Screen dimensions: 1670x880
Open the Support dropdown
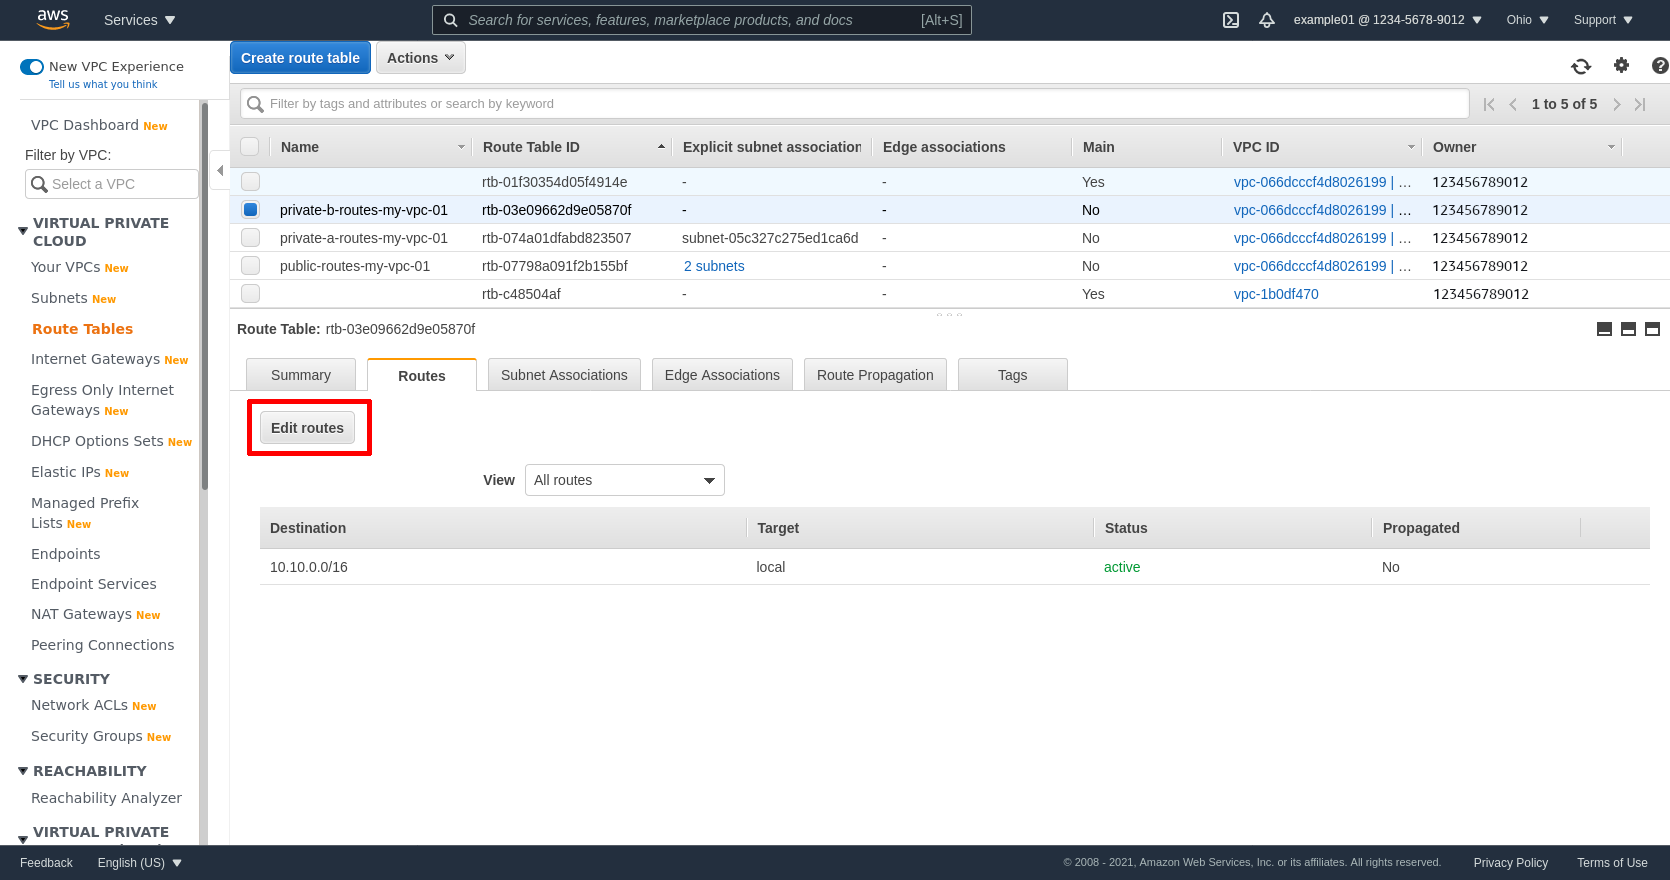tap(1602, 20)
